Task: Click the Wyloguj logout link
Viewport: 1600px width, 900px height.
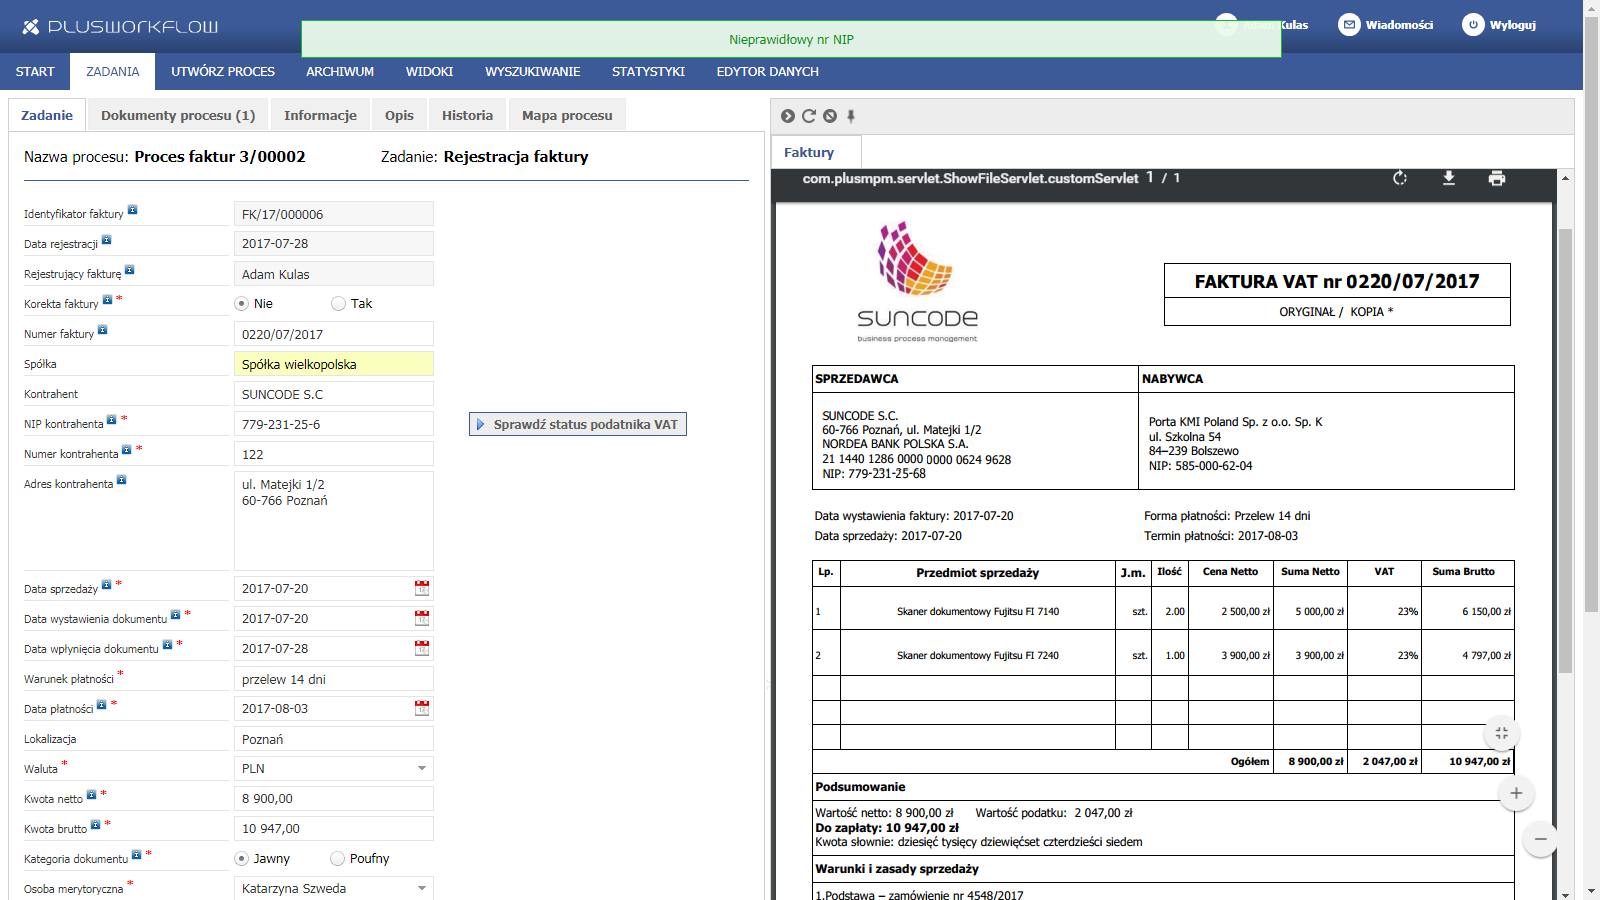Action: coord(1500,25)
